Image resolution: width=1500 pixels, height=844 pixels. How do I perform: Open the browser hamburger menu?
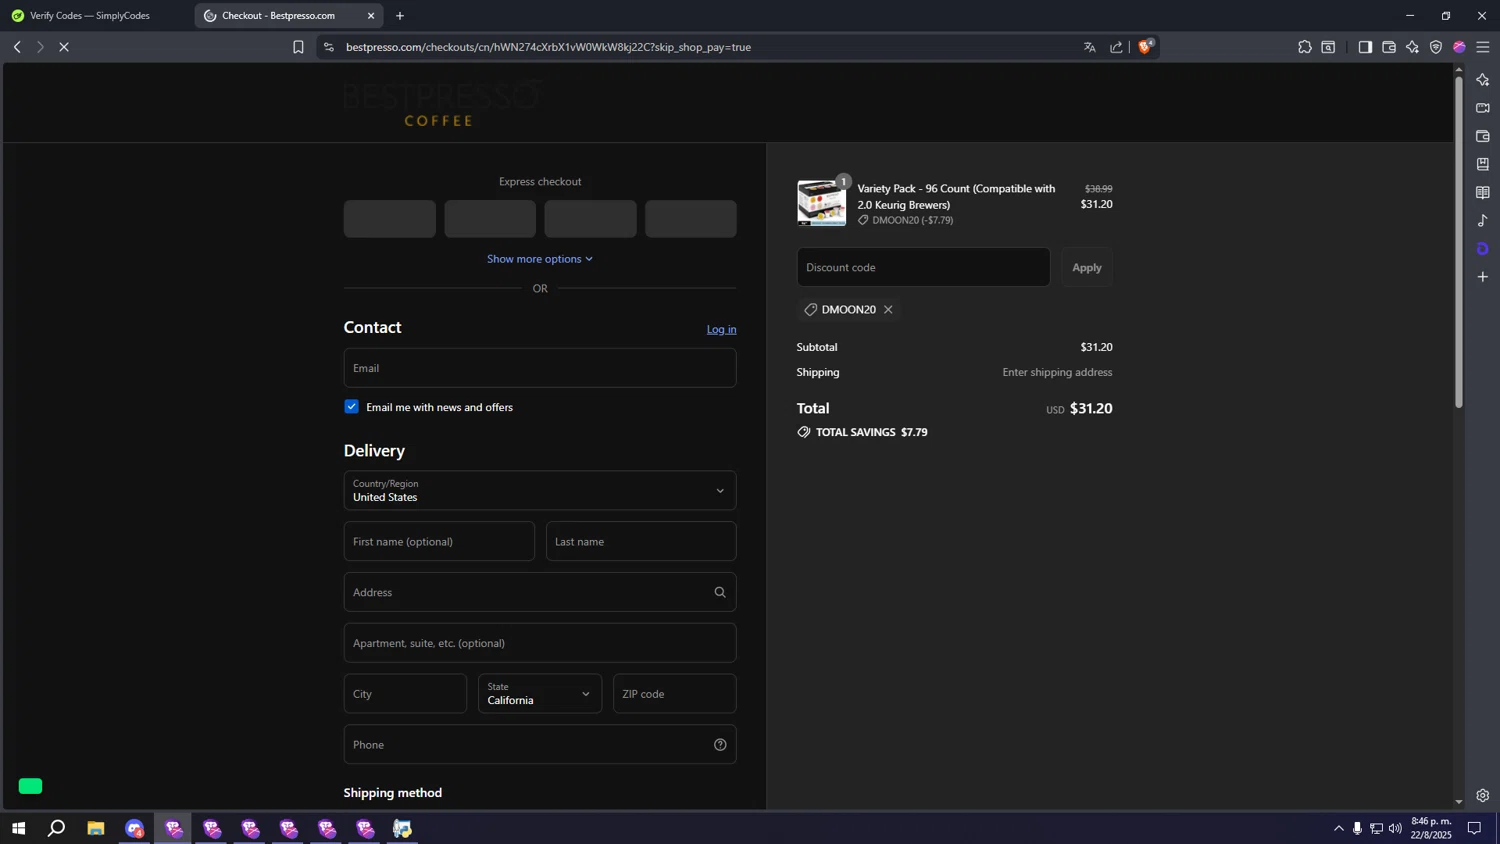pyautogui.click(x=1483, y=47)
